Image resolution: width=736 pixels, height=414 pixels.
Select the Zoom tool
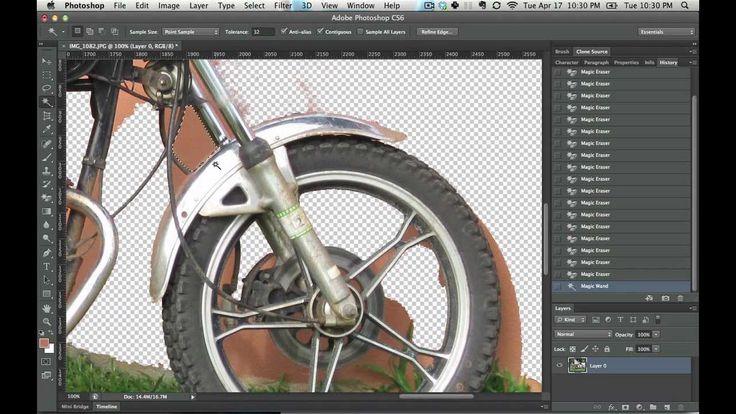[x=46, y=322]
